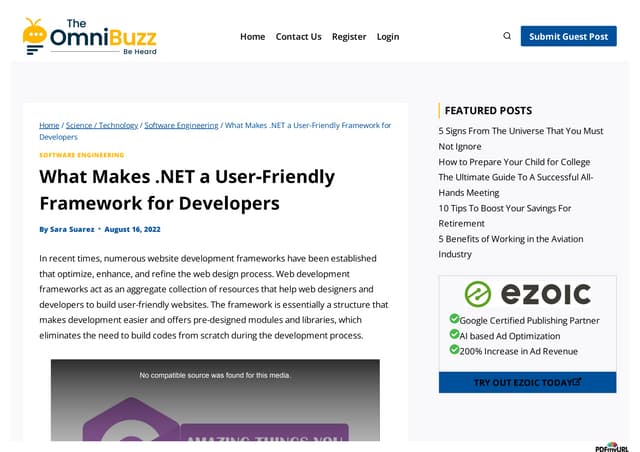Image resolution: width=640 pixels, height=452 pixels.
Task: Click the PDFmyURL badge icon
Action: click(611, 446)
